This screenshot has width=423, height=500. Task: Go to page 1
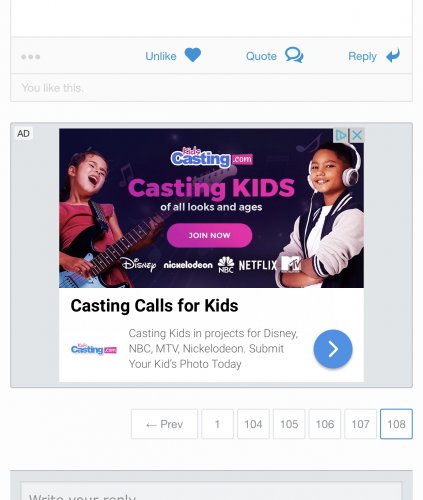tap(217, 424)
